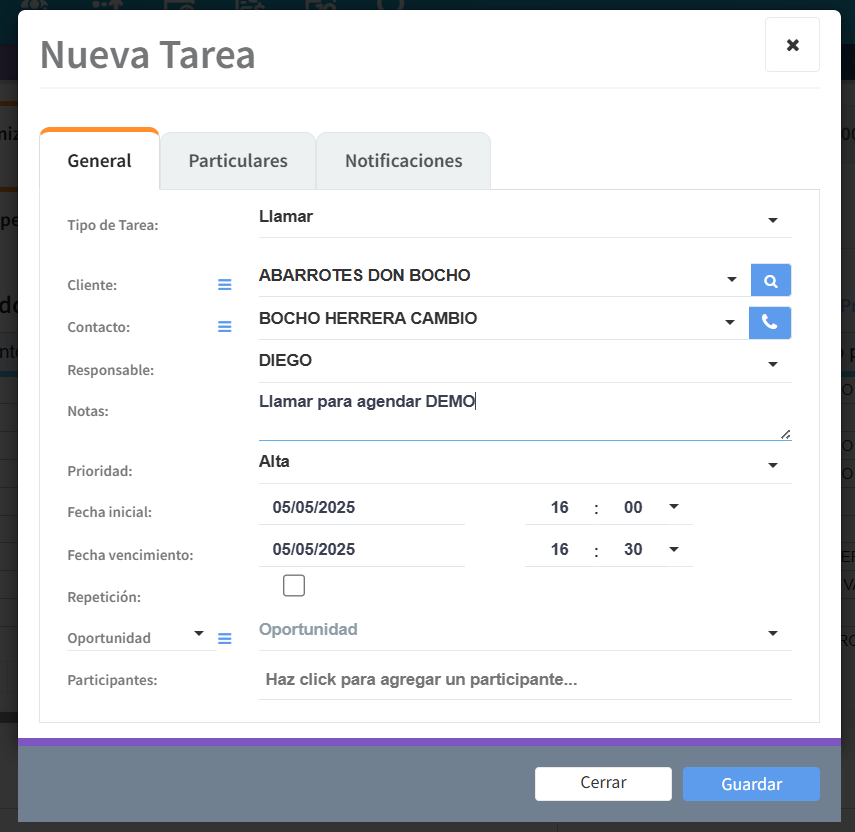Click the Cerrar button
This screenshot has width=855, height=832.
pos(603,783)
